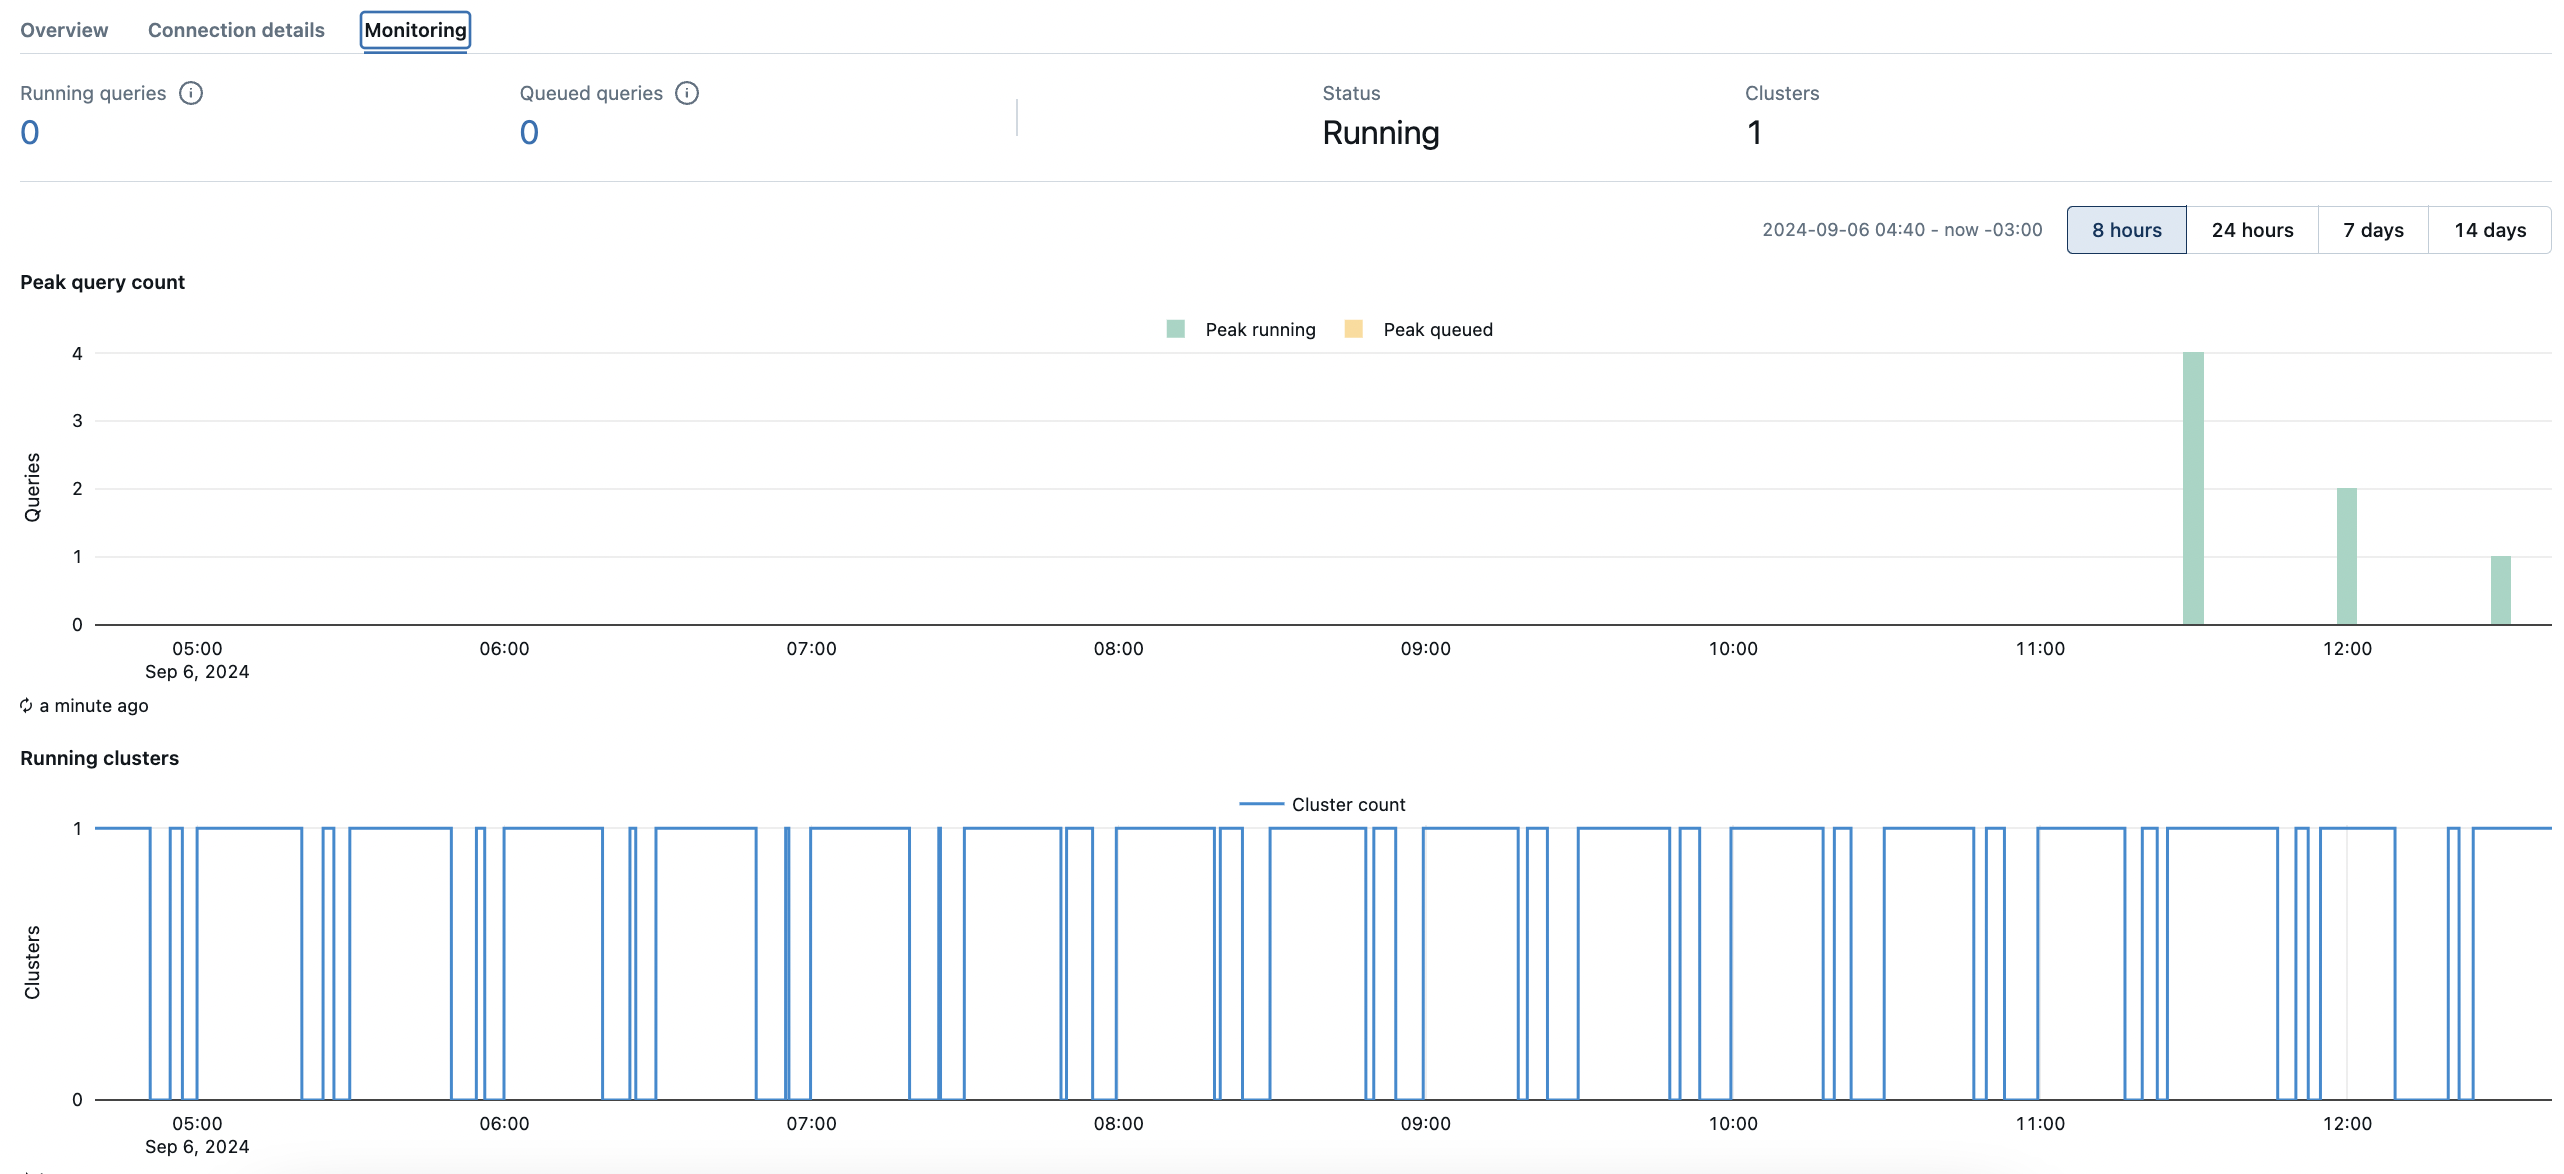This screenshot has height=1174, width=2564.
Task: Select the 24 hours time range
Action: point(2252,230)
